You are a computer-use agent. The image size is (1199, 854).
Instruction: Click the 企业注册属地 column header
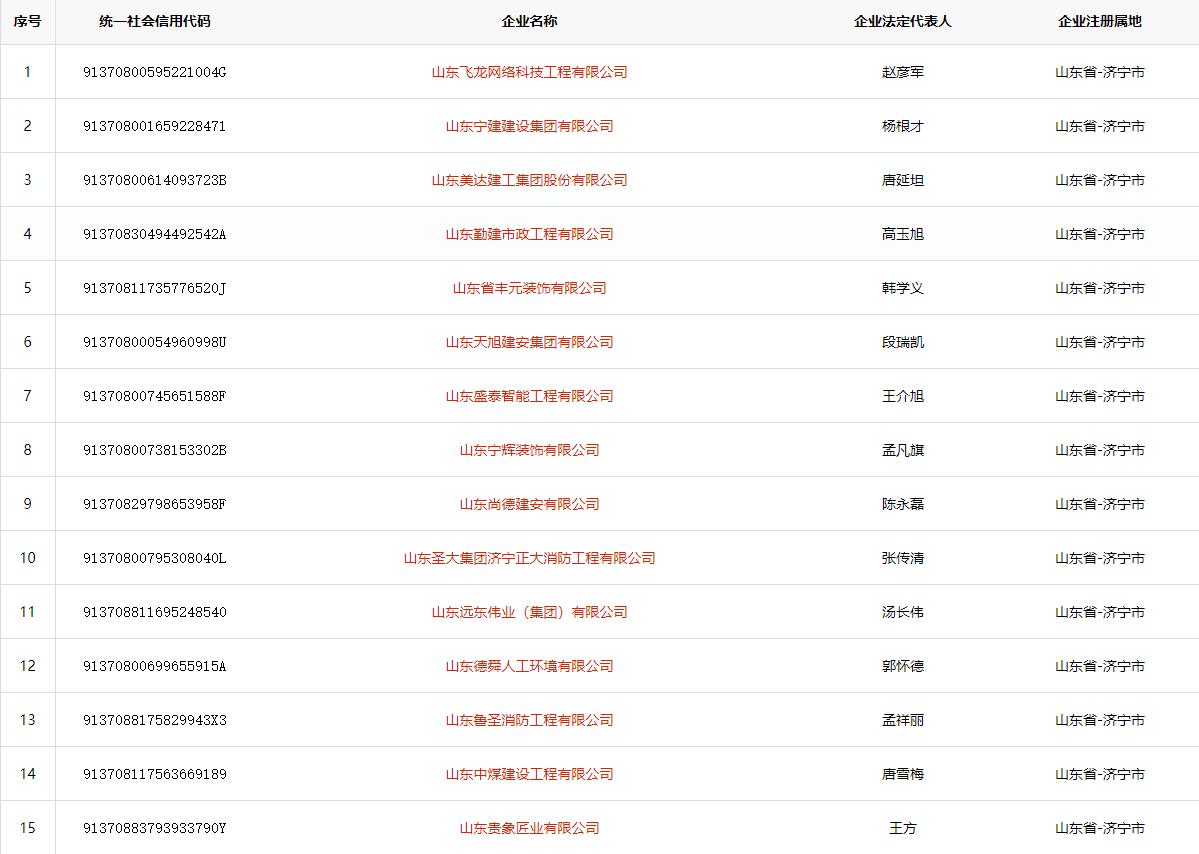tap(1099, 21)
